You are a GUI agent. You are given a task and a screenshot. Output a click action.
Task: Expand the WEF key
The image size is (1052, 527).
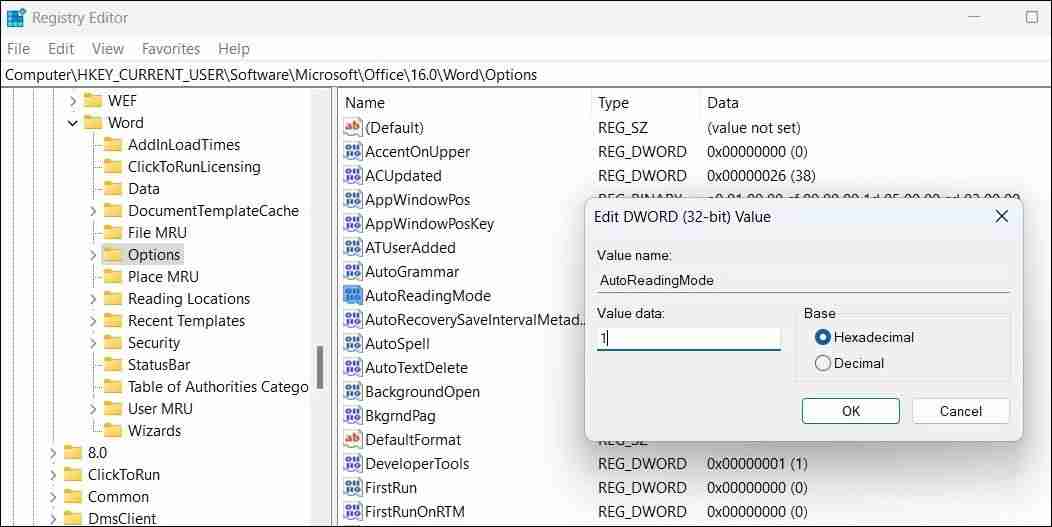pos(72,101)
